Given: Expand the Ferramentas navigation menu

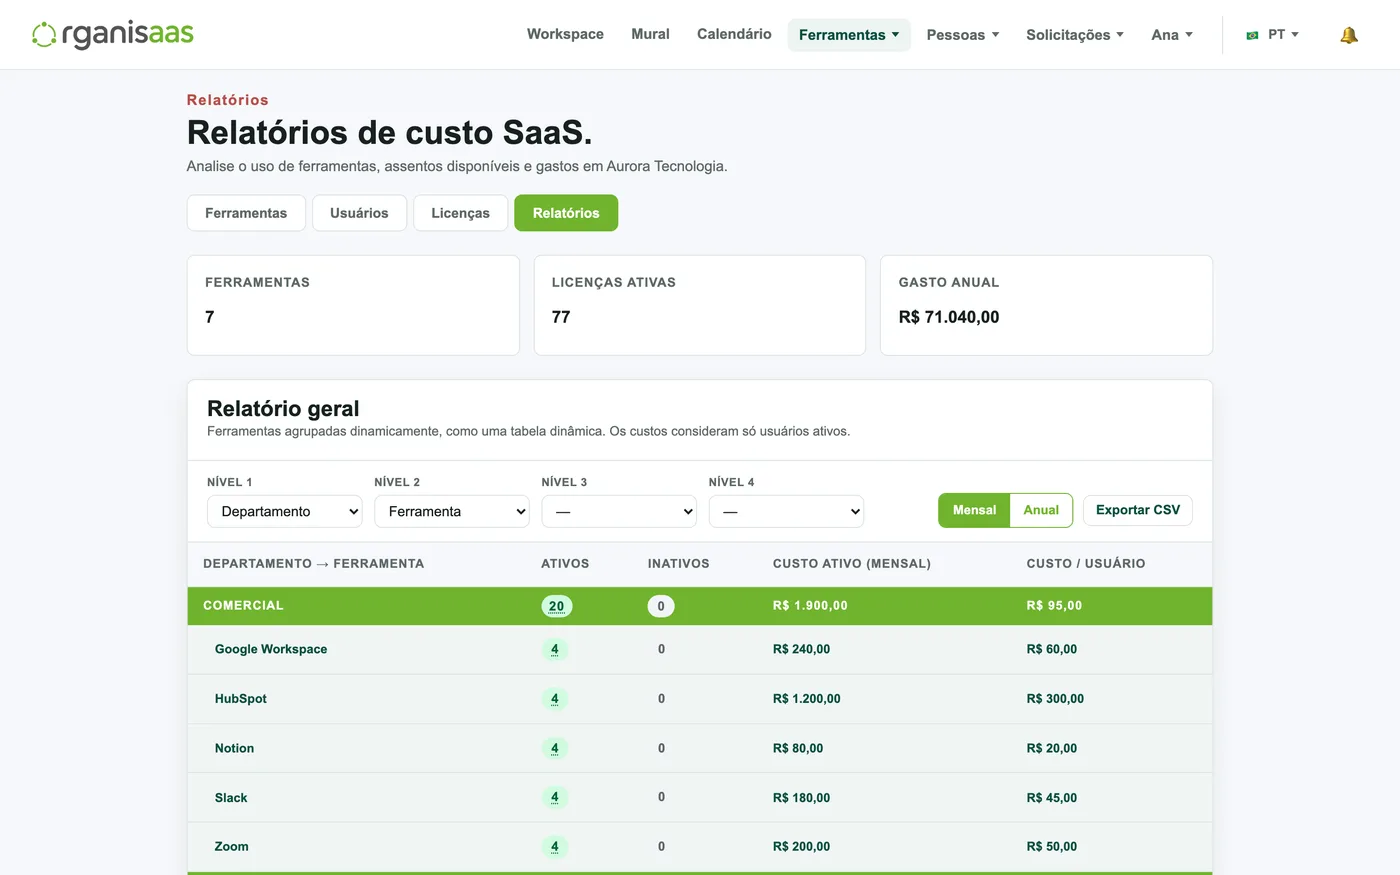Looking at the screenshot, I should [x=849, y=35].
